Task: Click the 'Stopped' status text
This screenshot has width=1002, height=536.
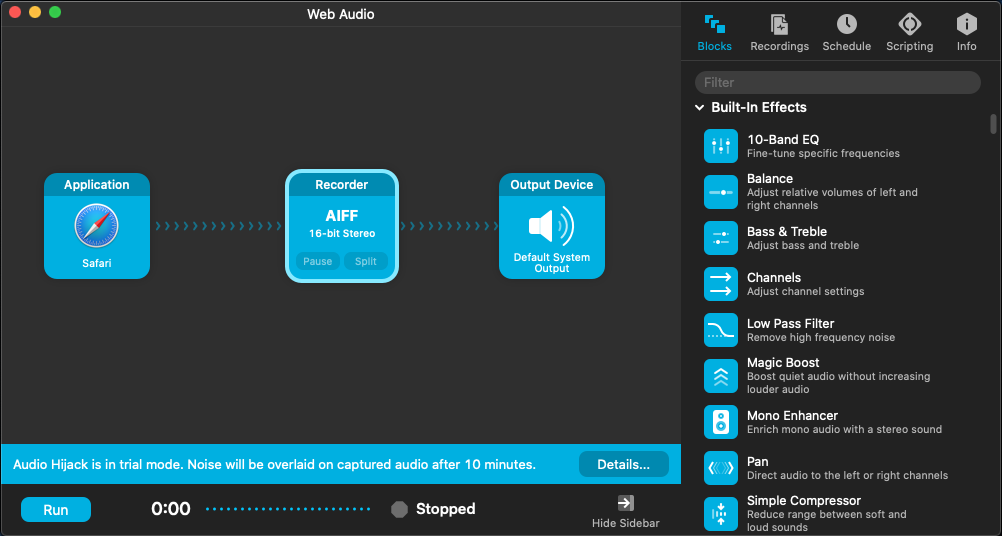Action: tap(445, 509)
